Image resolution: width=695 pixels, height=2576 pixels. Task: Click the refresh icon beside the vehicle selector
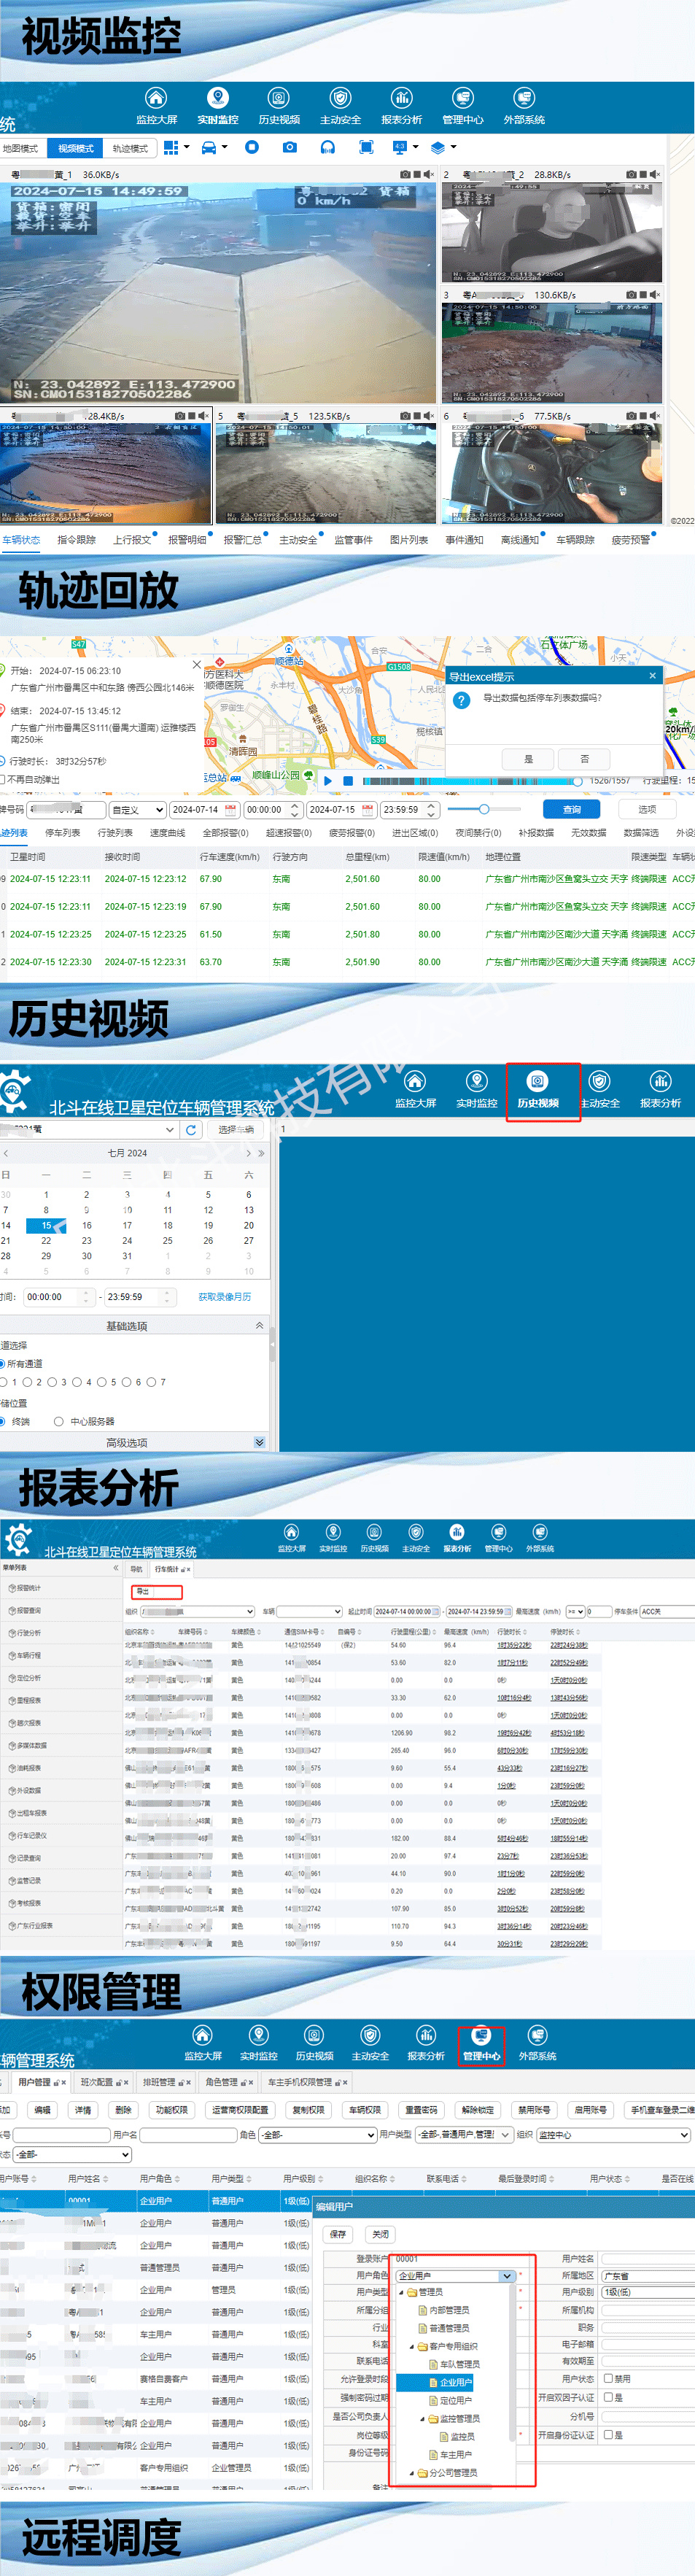191,1130
